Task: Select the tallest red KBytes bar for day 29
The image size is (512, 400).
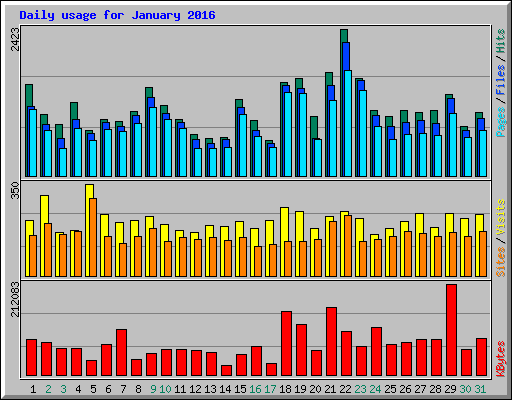Action: [451, 330]
